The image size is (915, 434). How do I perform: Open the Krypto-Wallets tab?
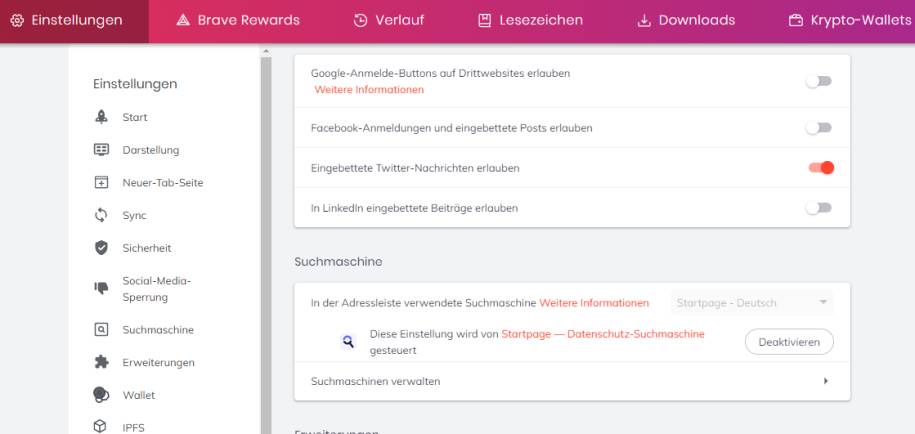coord(849,21)
